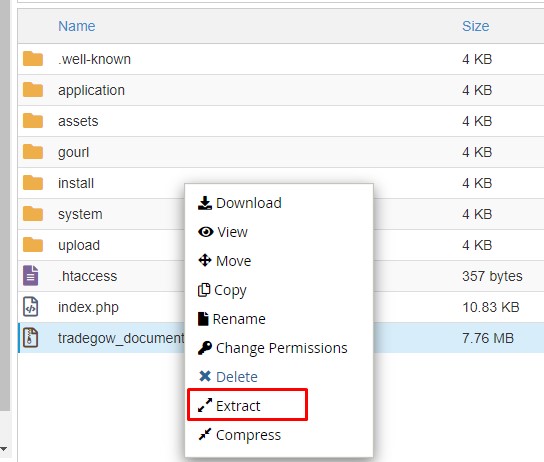Image resolution: width=544 pixels, height=462 pixels.
Task: Click the 7.76 MB size cell
Action: (x=488, y=338)
